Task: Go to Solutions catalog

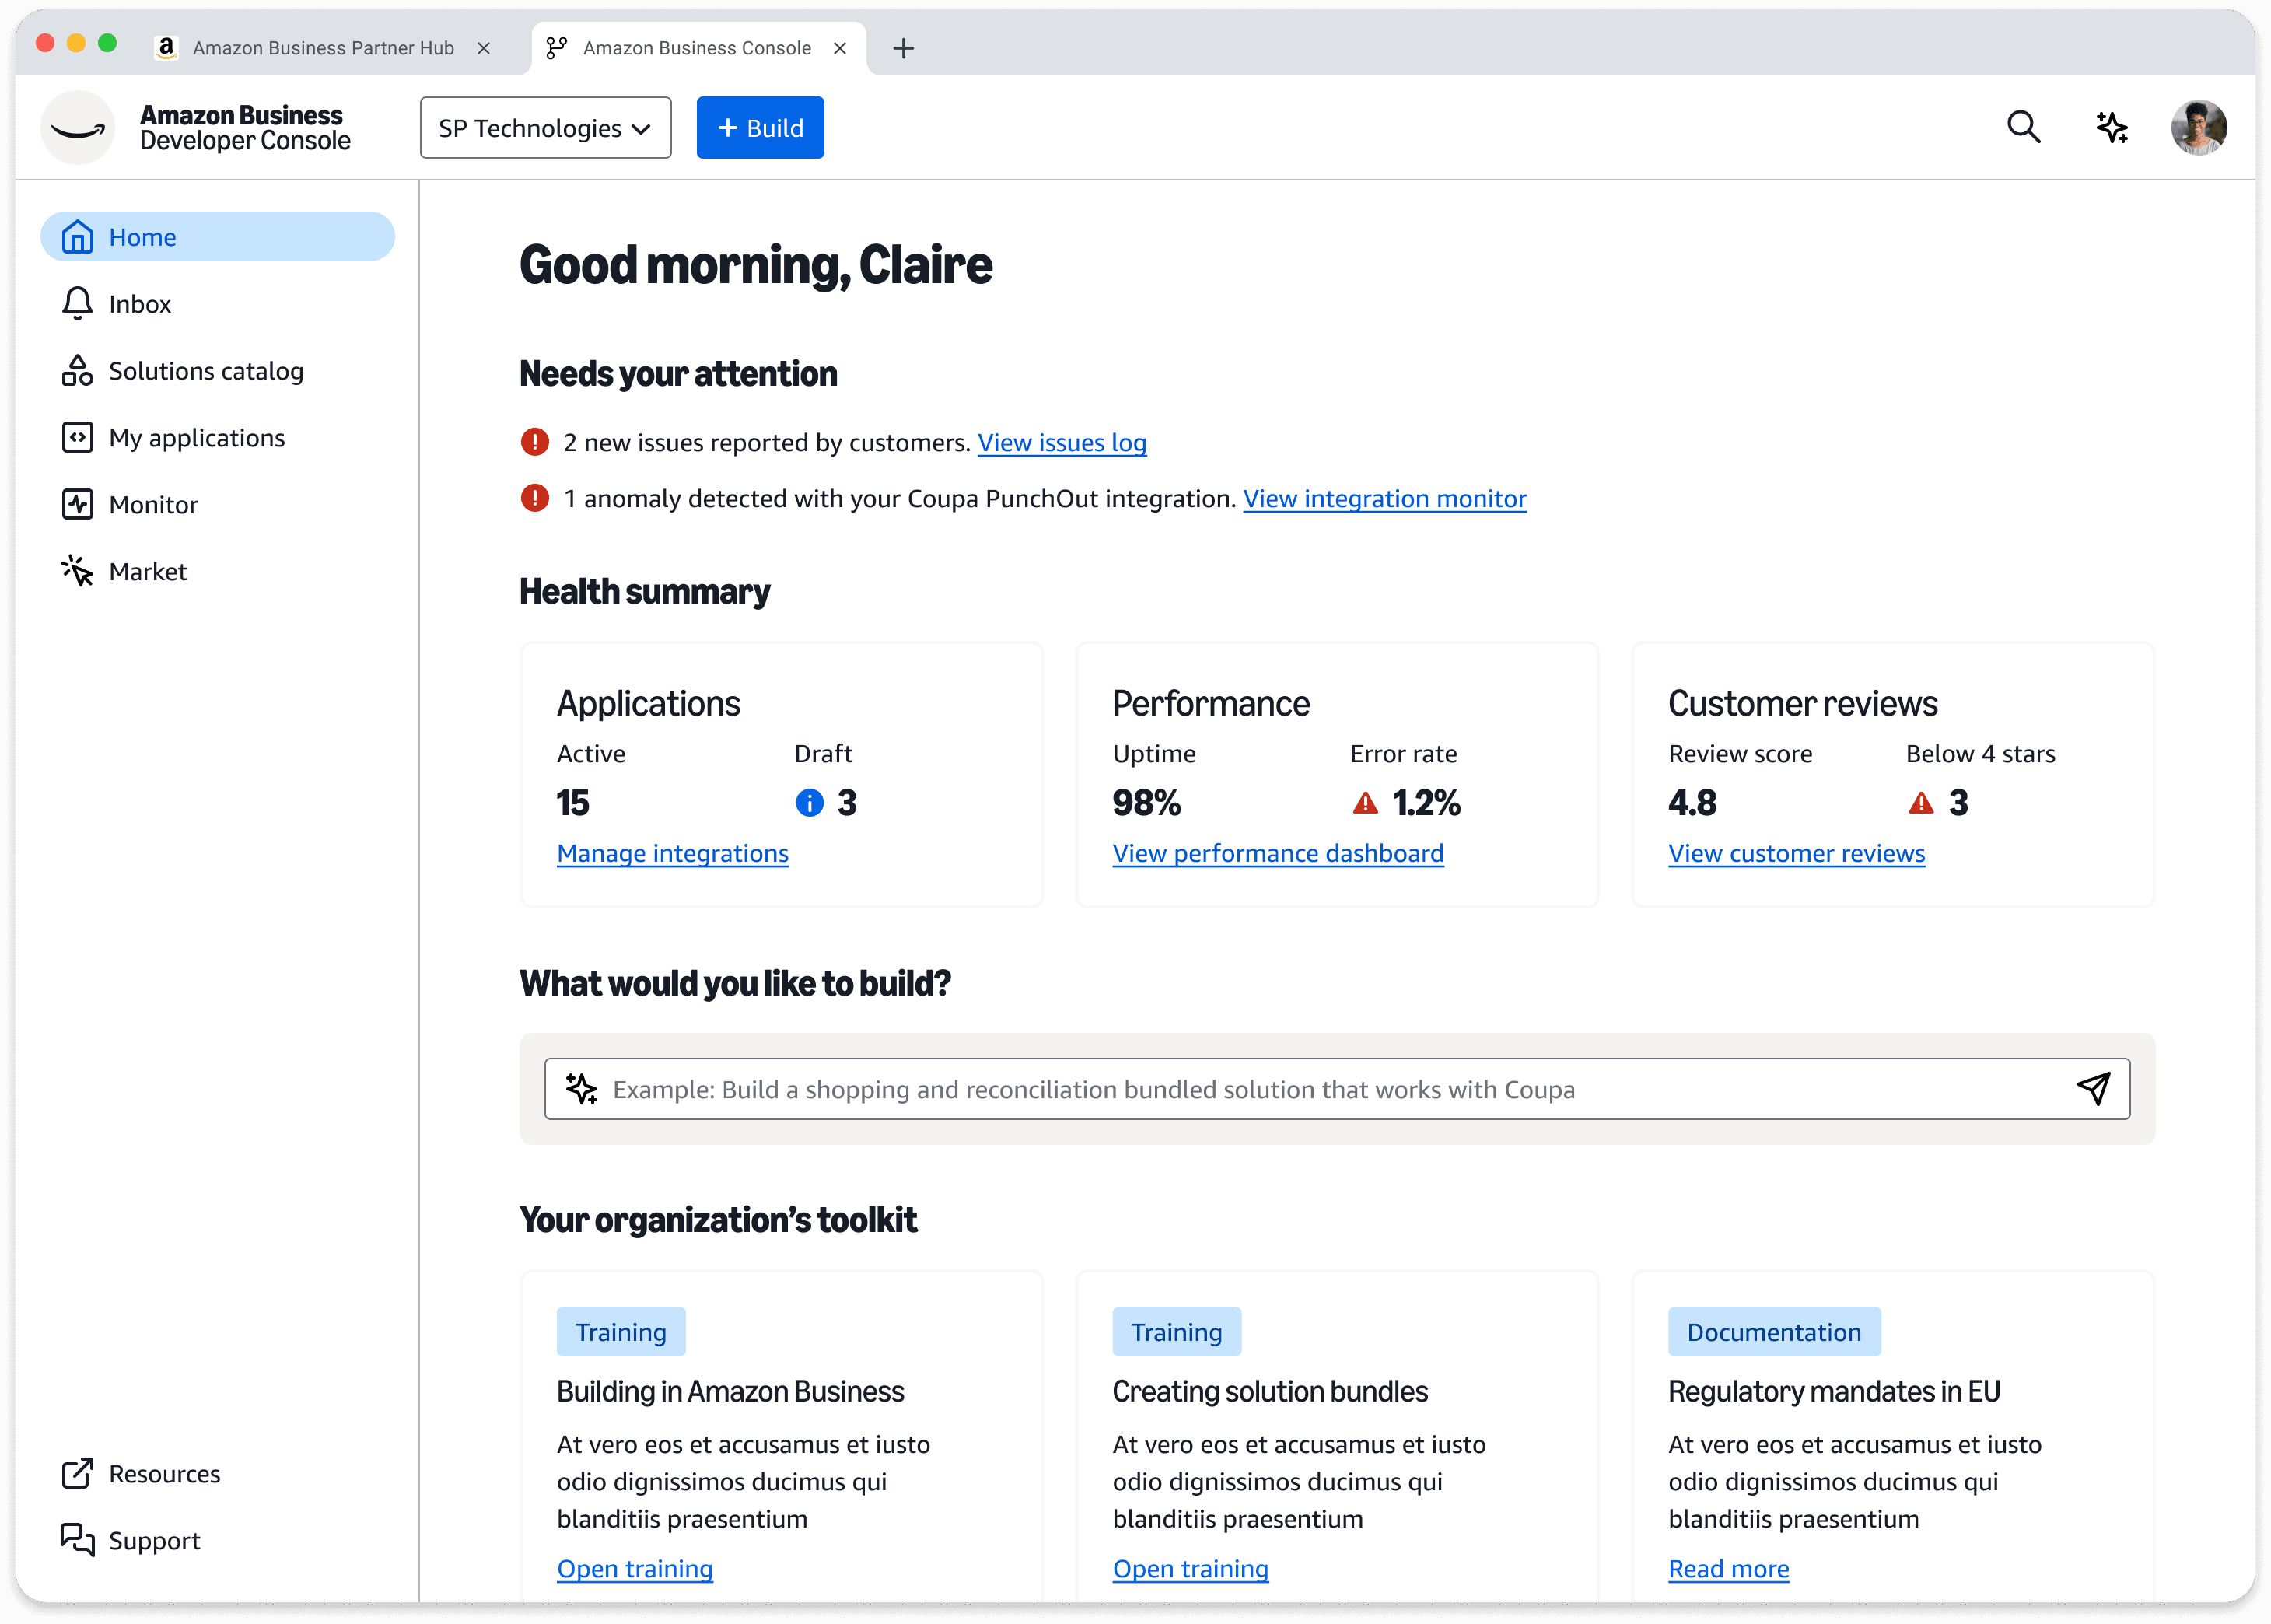Action: coord(205,371)
